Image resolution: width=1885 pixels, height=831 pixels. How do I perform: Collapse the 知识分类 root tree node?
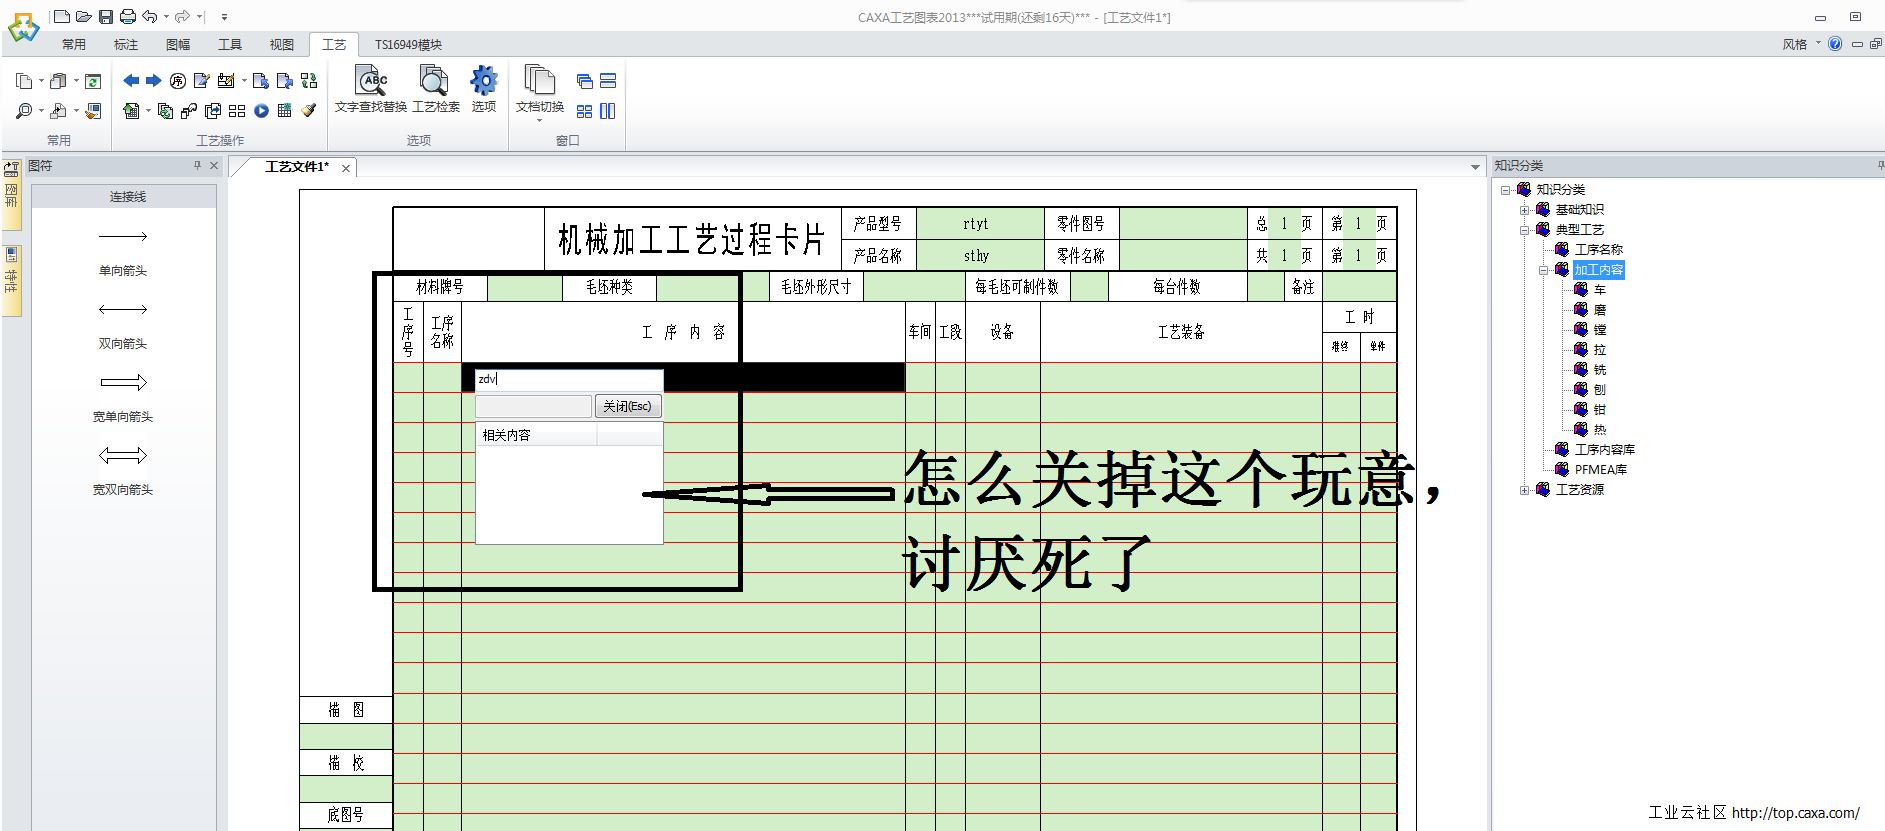[1505, 190]
